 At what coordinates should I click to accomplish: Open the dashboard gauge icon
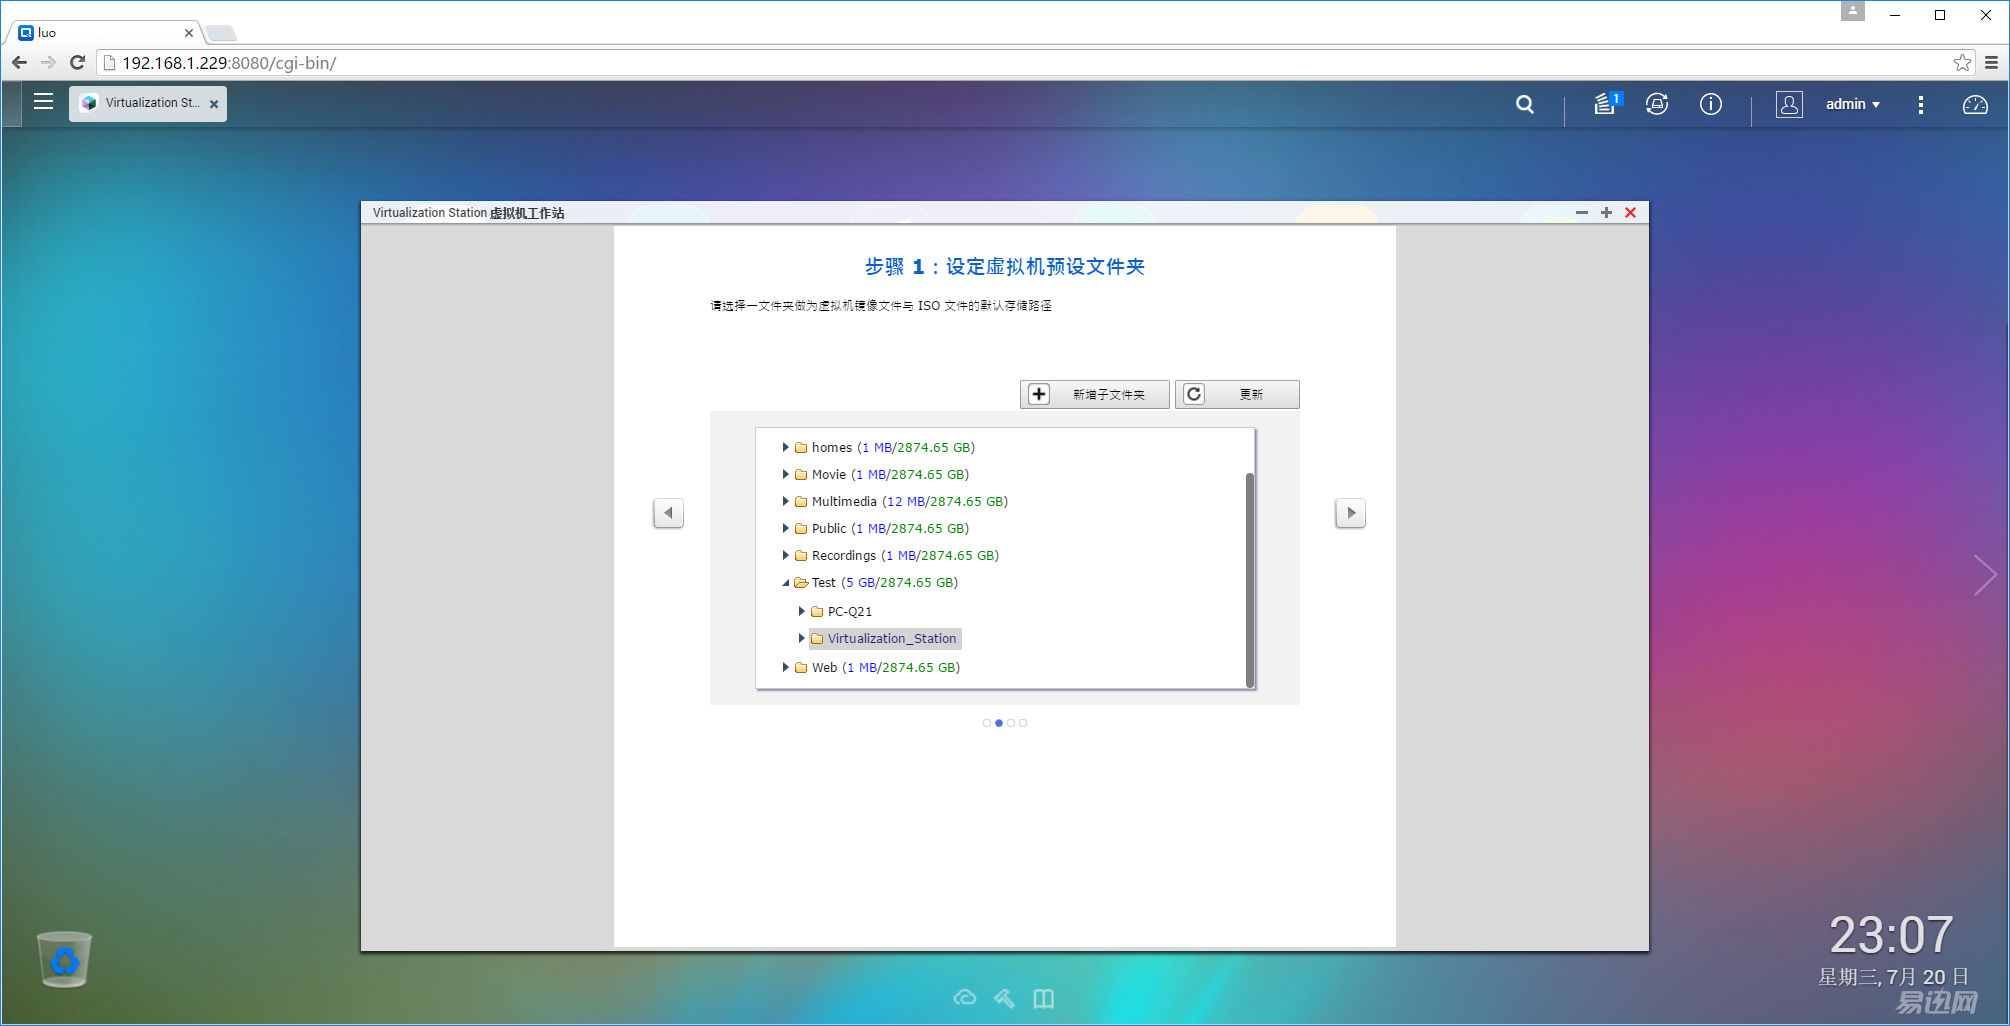(1975, 104)
